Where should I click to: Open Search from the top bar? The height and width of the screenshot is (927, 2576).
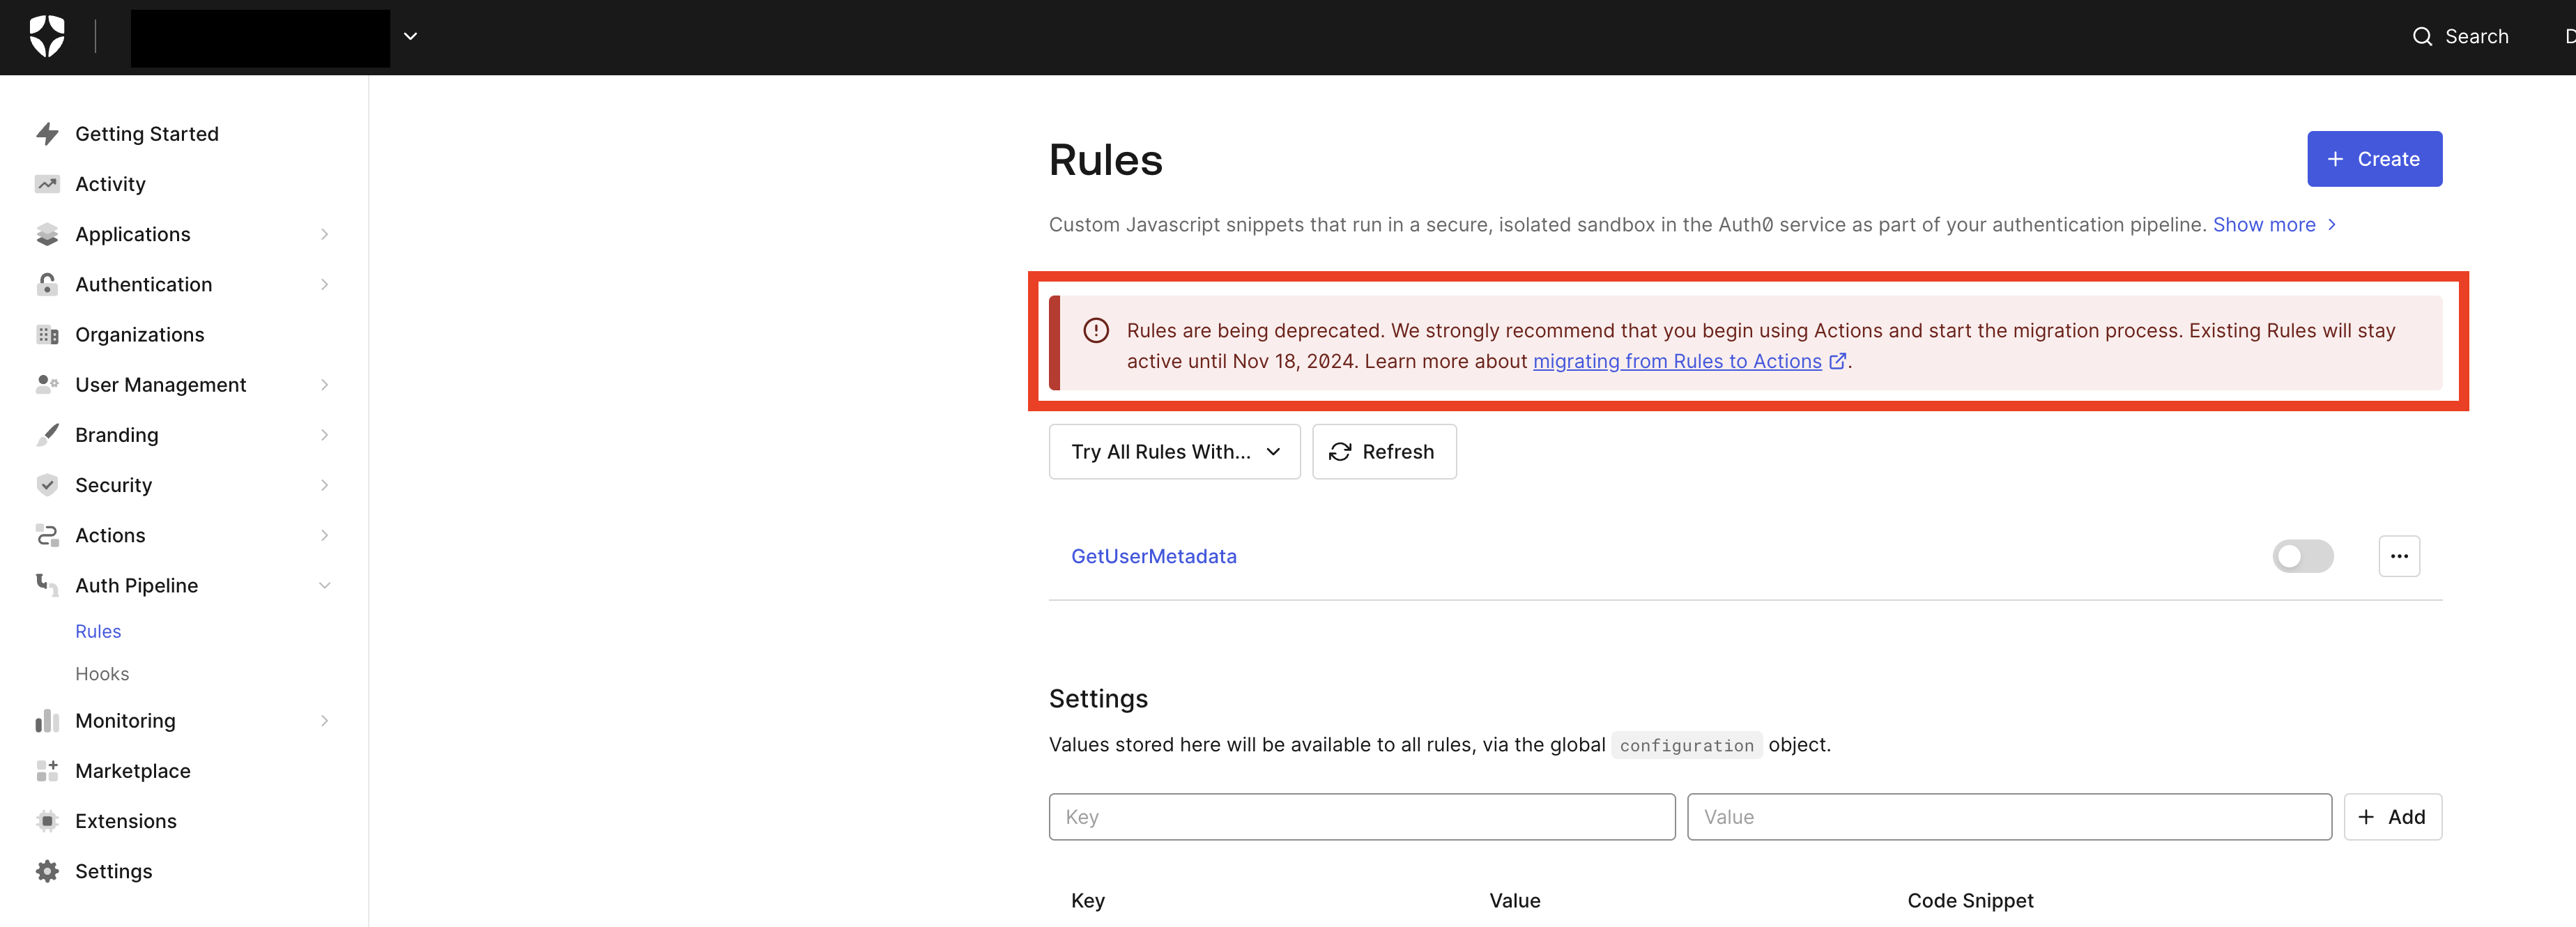click(2460, 36)
